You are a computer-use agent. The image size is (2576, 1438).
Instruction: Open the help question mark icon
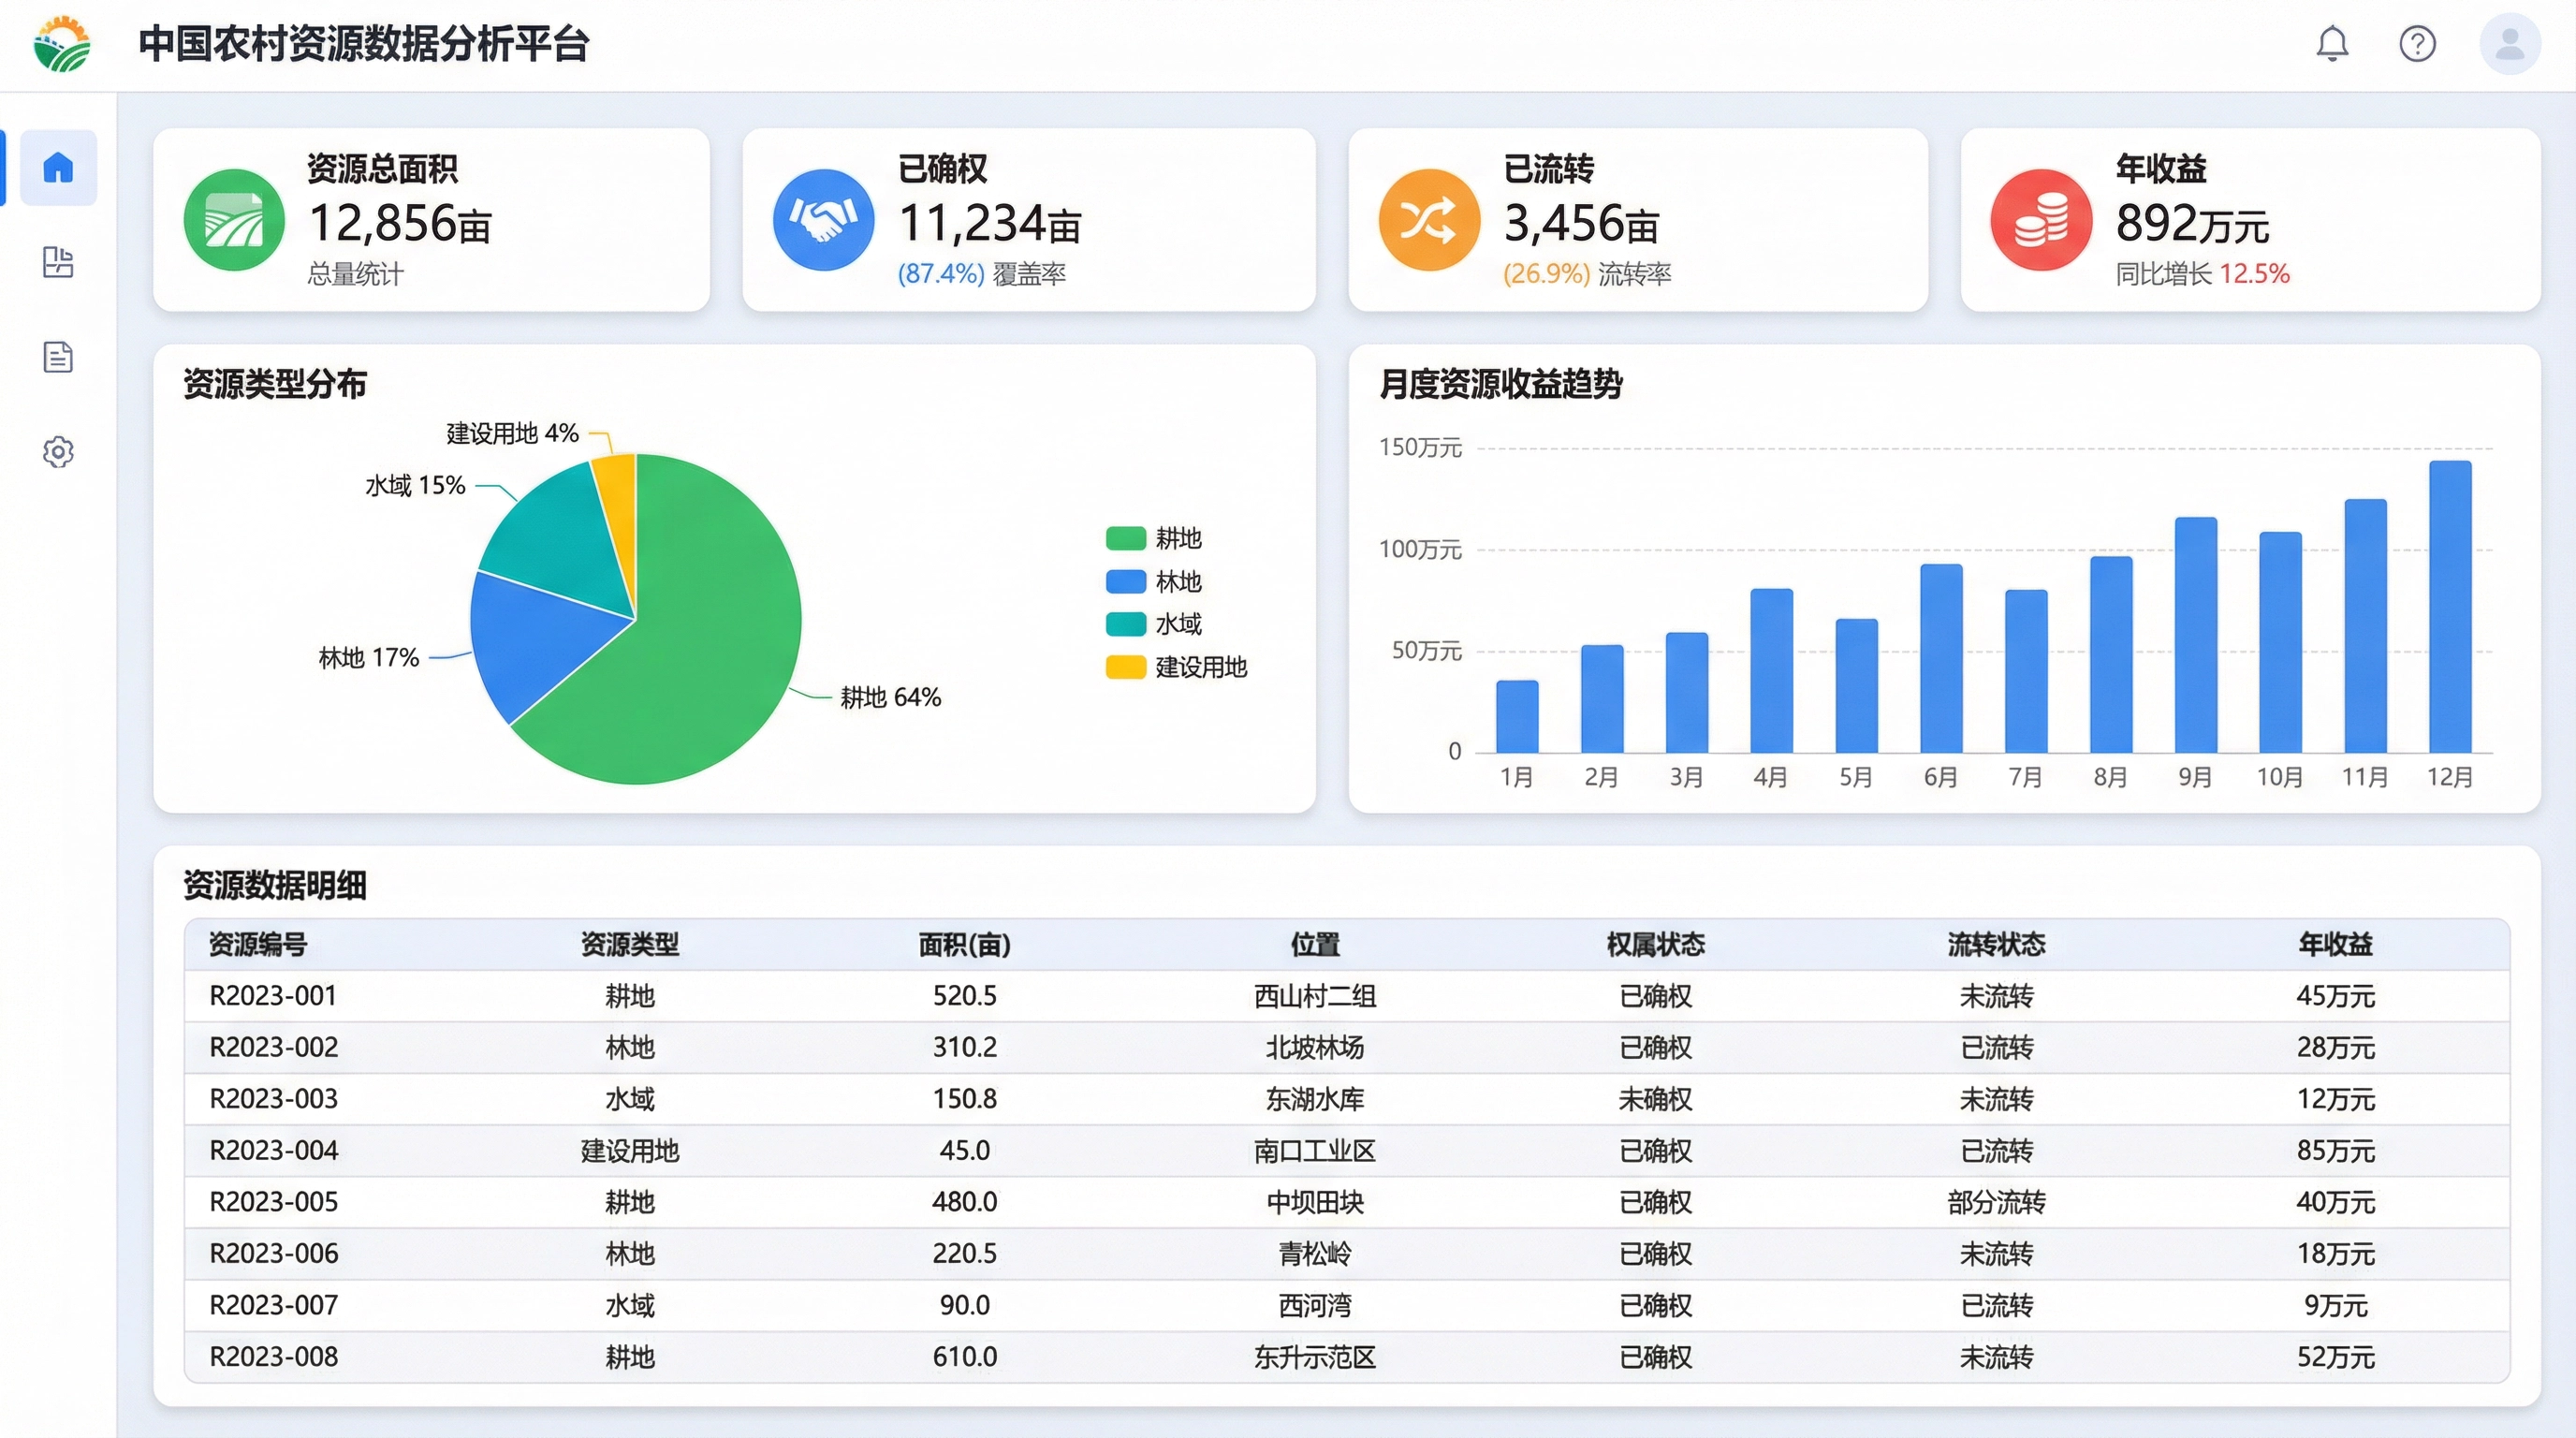pos(2417,44)
